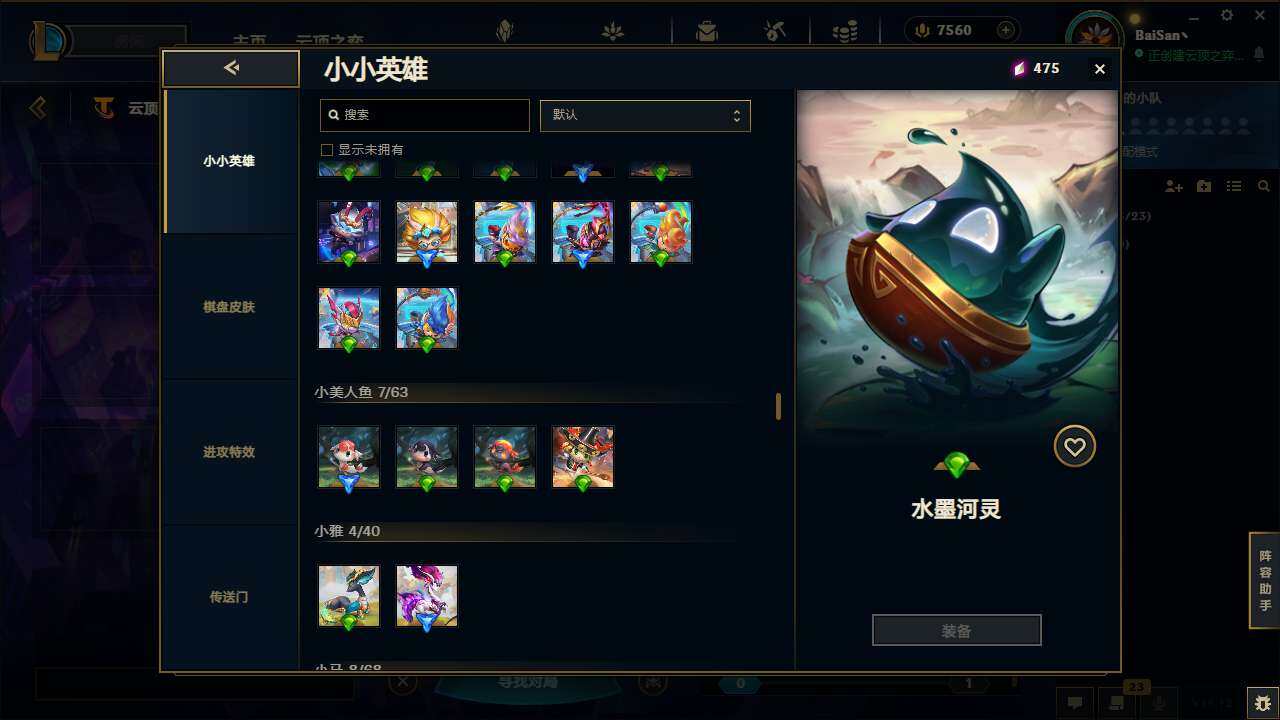Image resolution: width=1280 pixels, height=720 pixels.
Task: Select the first 小美人鱼 thumbnail
Action: point(349,457)
